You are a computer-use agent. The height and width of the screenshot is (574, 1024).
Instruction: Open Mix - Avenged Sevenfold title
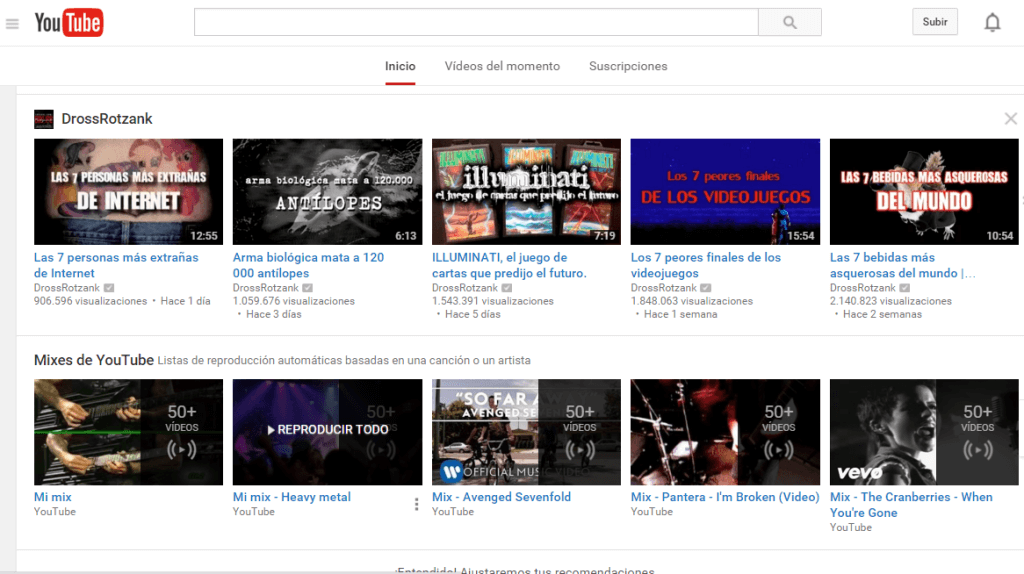tap(501, 497)
